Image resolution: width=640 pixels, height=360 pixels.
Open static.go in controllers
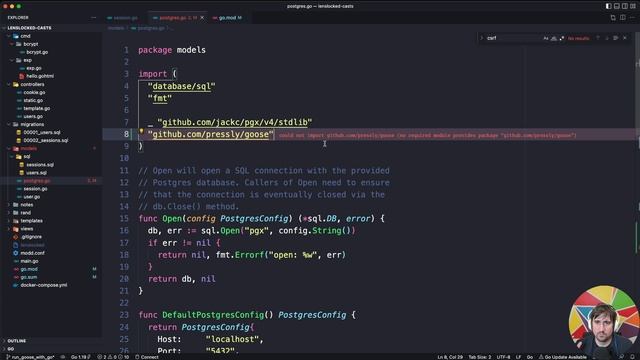click(x=33, y=100)
